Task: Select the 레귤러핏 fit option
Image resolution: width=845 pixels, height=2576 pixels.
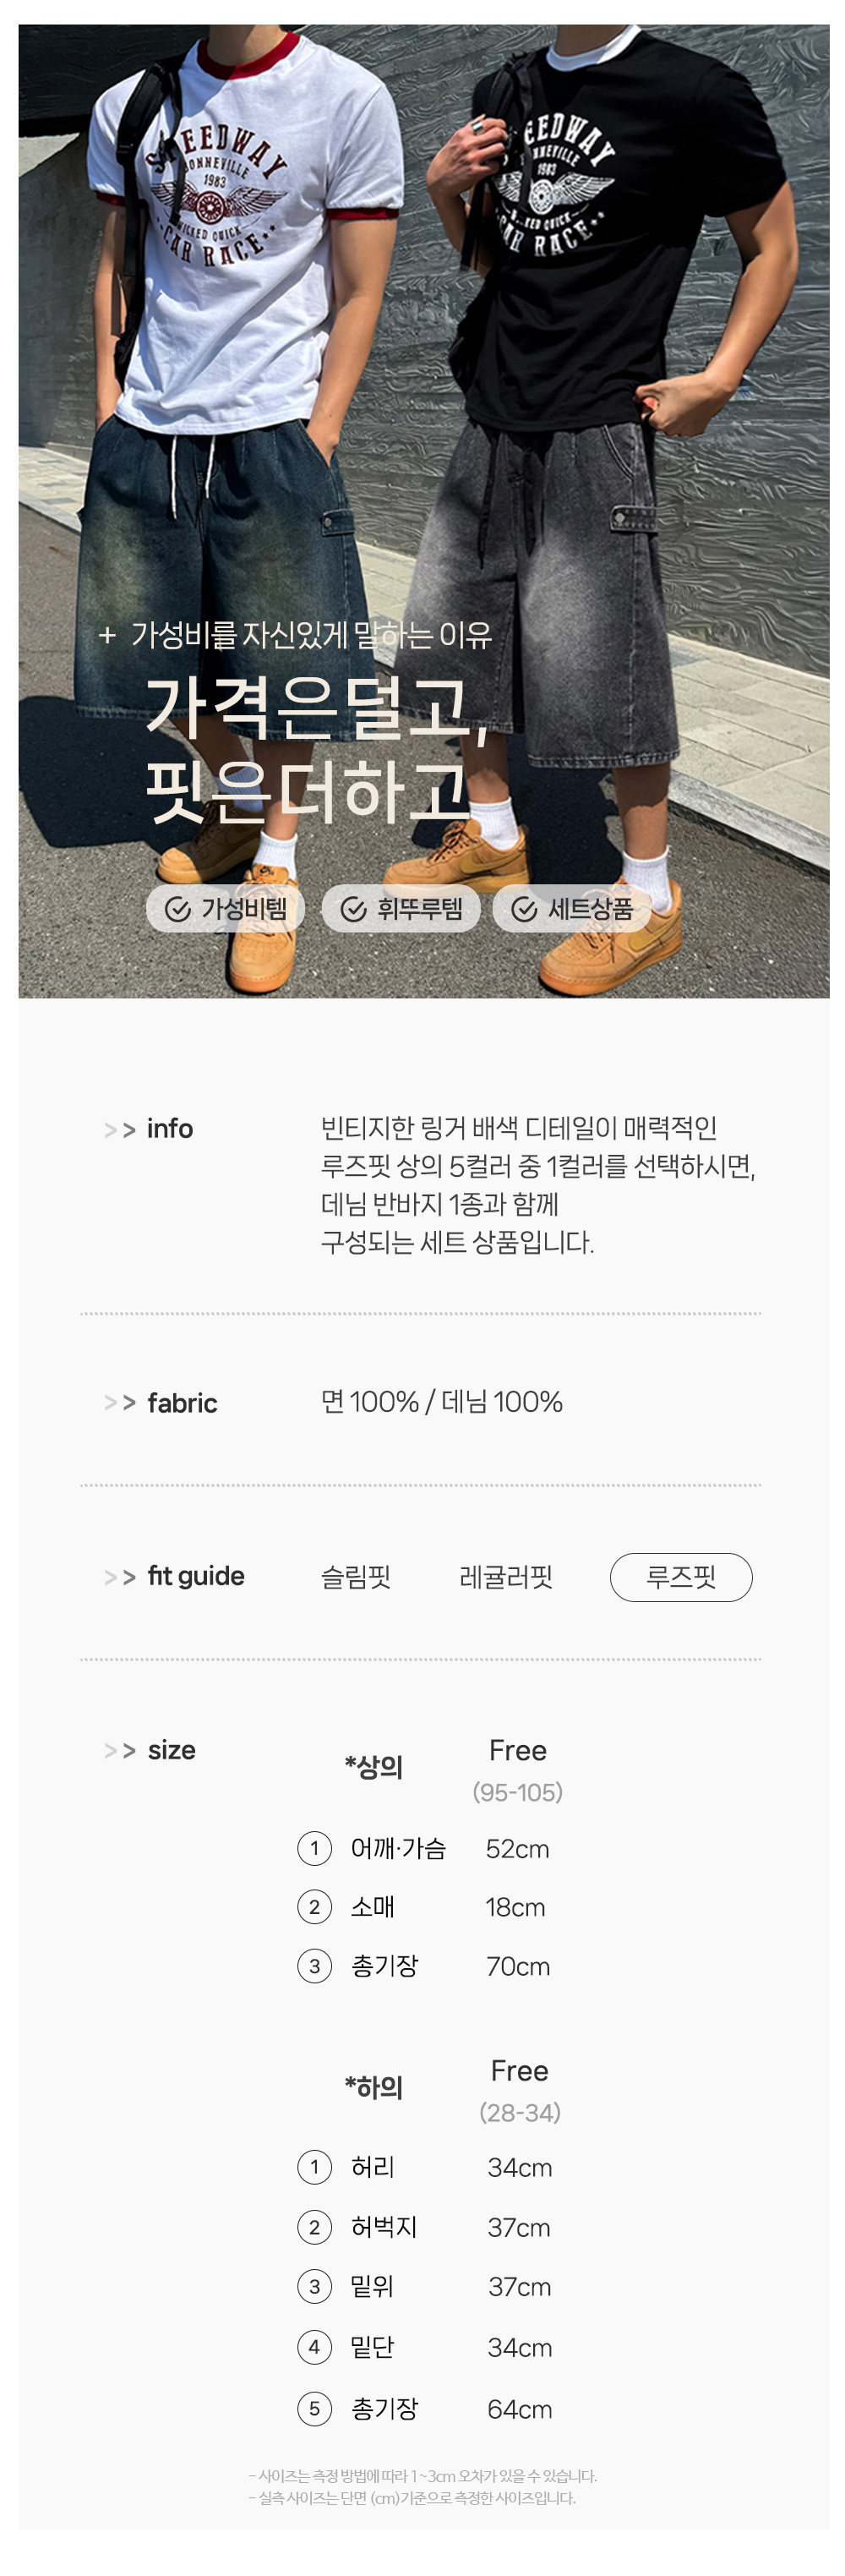Action: pyautogui.click(x=506, y=1577)
